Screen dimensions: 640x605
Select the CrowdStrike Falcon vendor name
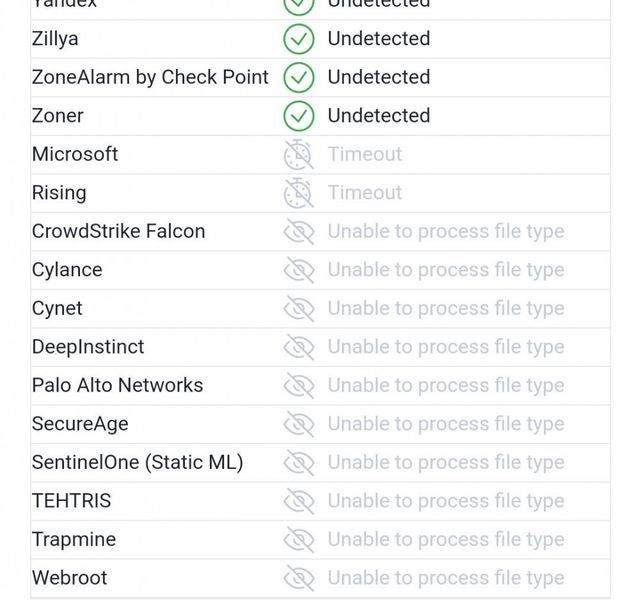118,232
